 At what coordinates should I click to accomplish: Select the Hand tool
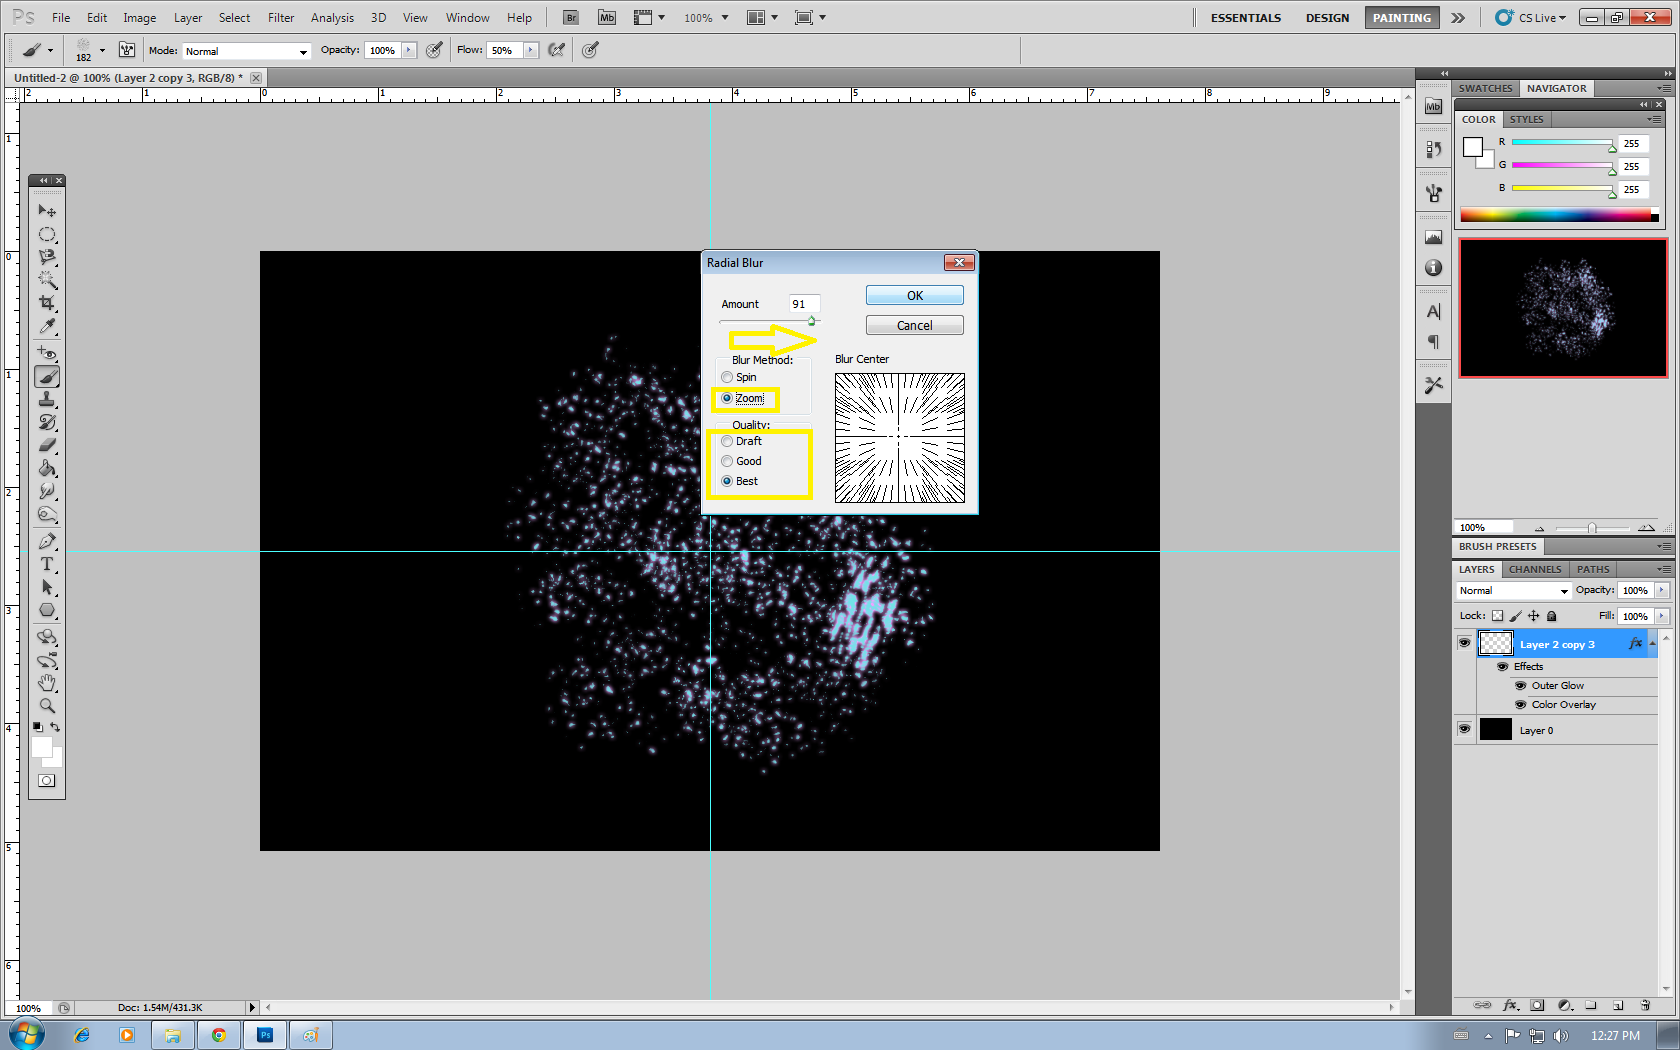pyautogui.click(x=47, y=683)
